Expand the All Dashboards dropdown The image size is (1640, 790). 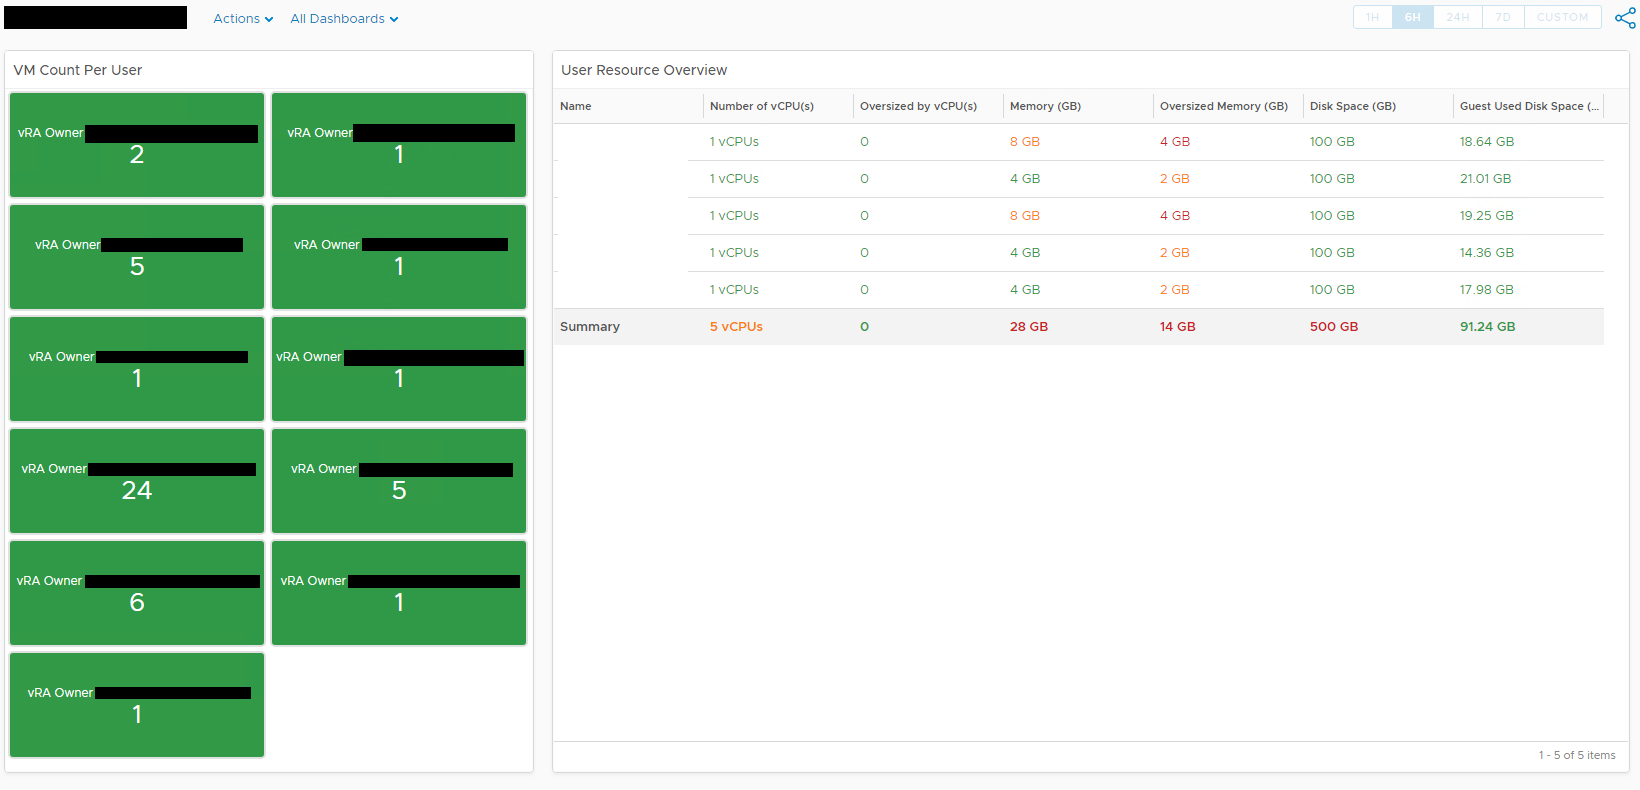(344, 19)
